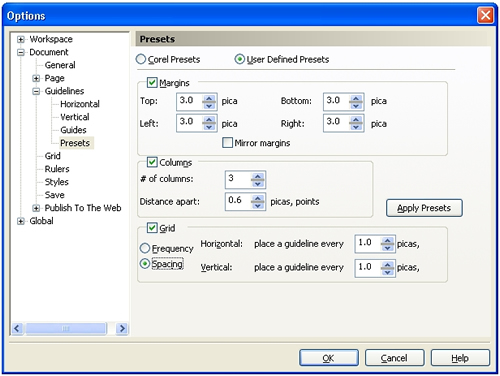Open the Grid tree item
Screen dimensions: 500x376
click(53, 156)
